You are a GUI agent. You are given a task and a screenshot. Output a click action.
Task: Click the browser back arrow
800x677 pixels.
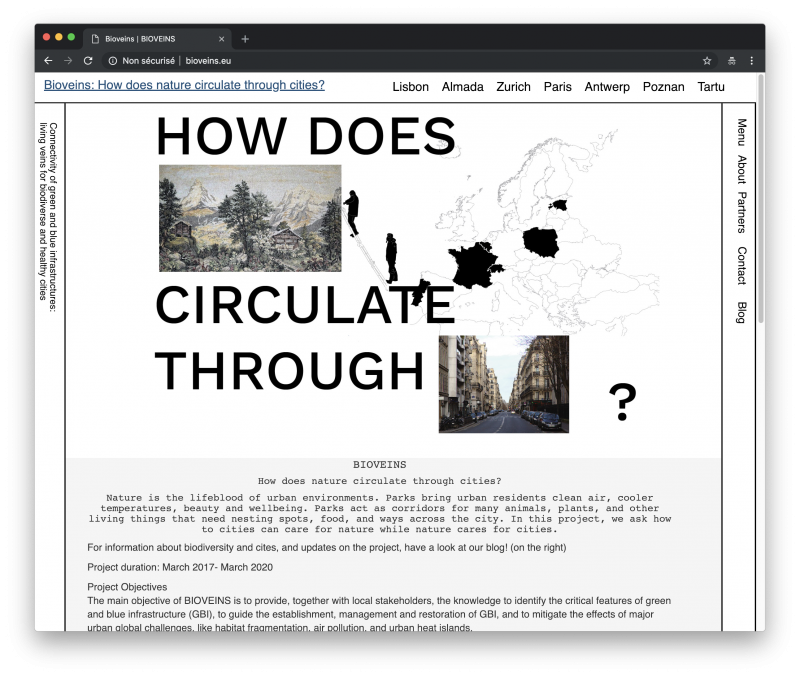48,61
